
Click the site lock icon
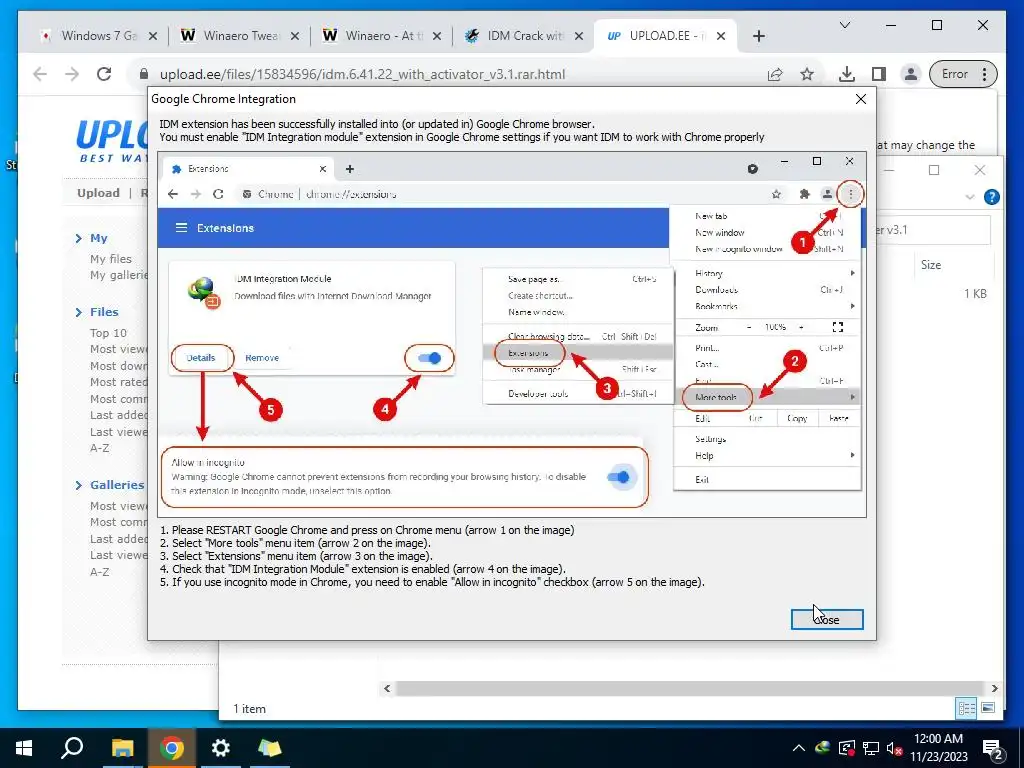144,74
